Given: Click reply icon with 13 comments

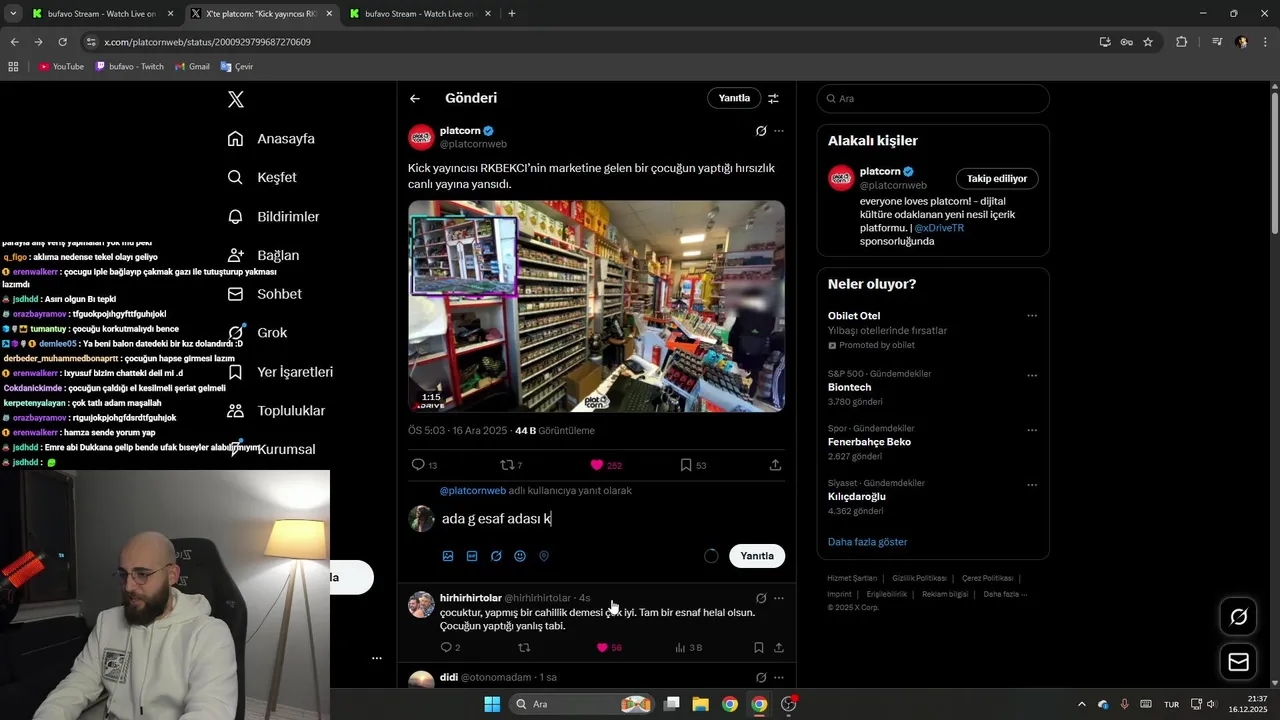Looking at the screenshot, I should tap(418, 465).
